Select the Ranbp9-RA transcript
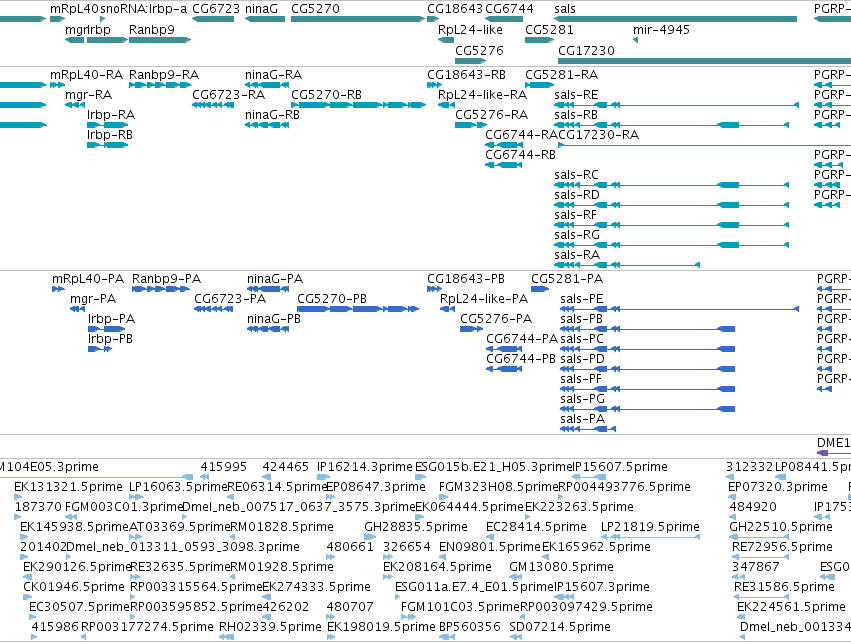The image size is (851, 642). pos(160,85)
